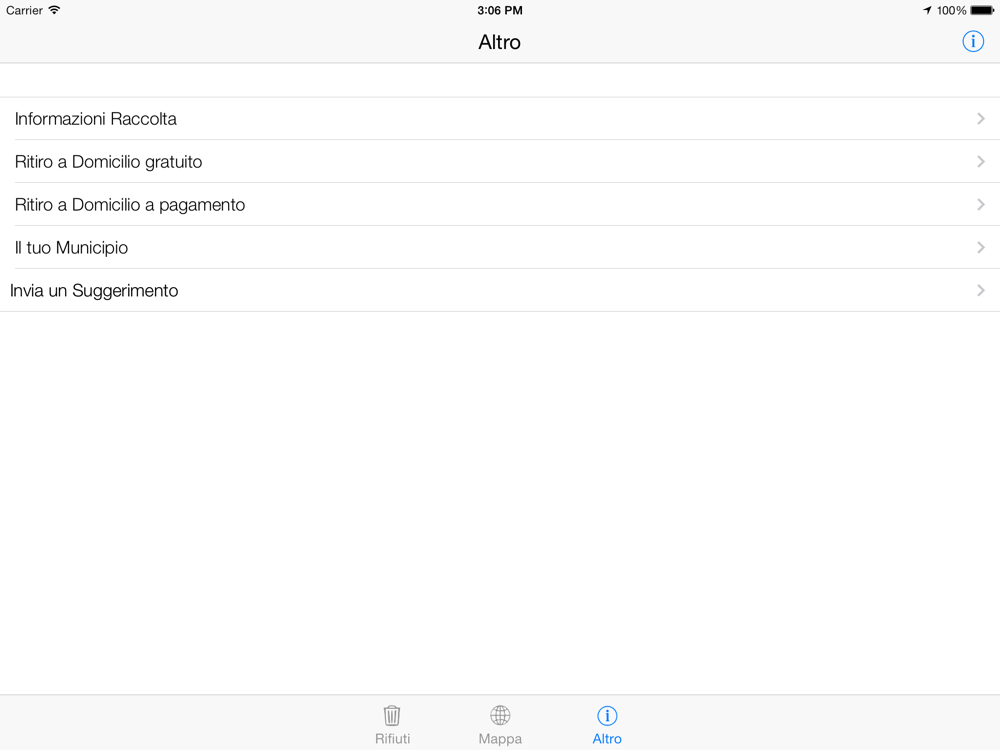Open Il tuo Municipio entry
The width and height of the screenshot is (1000, 750).
(x=500, y=247)
